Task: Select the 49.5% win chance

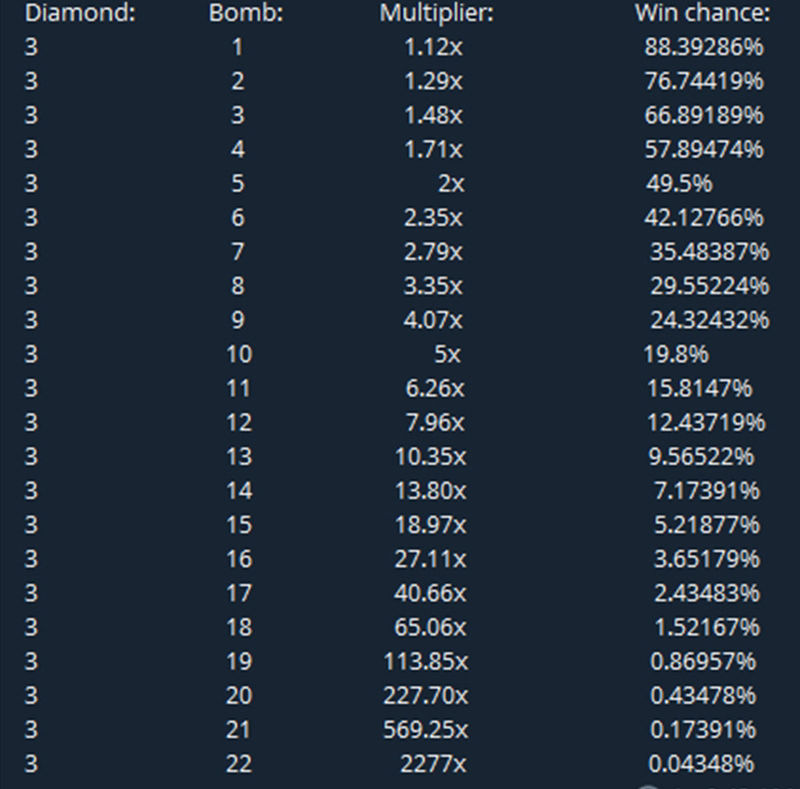Action: pos(679,184)
